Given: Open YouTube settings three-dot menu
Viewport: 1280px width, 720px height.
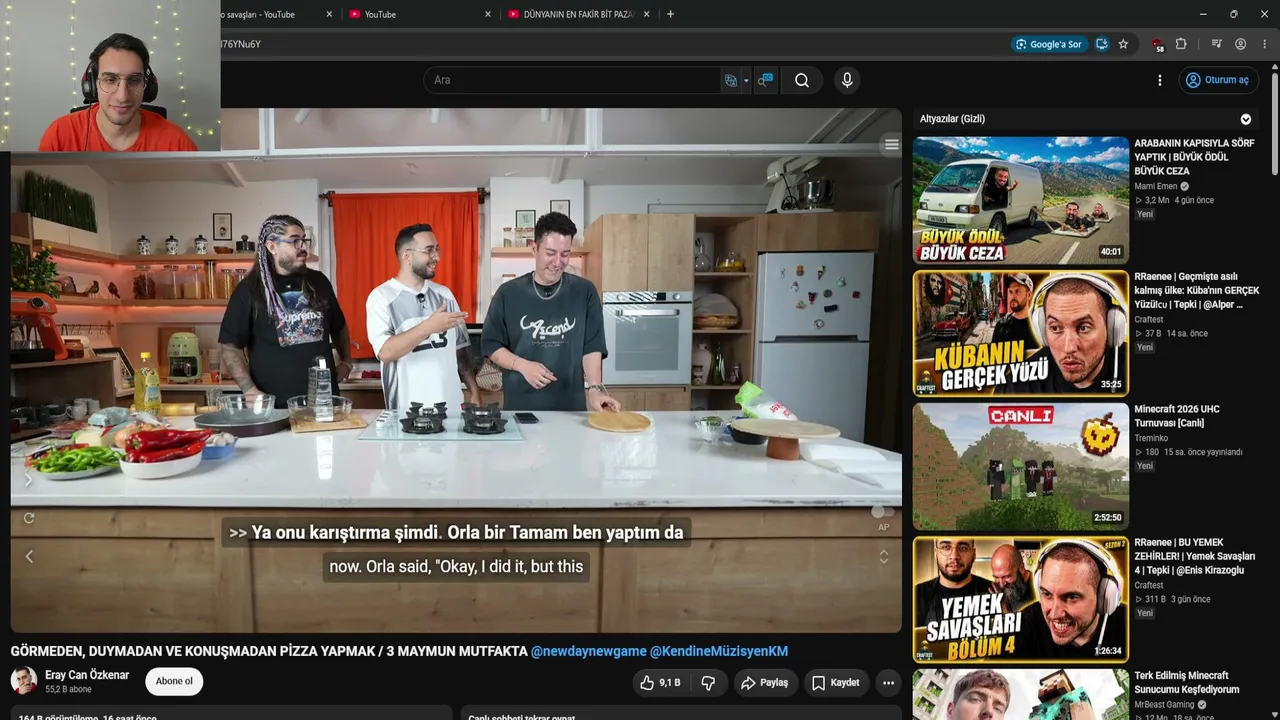Looking at the screenshot, I should (x=1160, y=80).
